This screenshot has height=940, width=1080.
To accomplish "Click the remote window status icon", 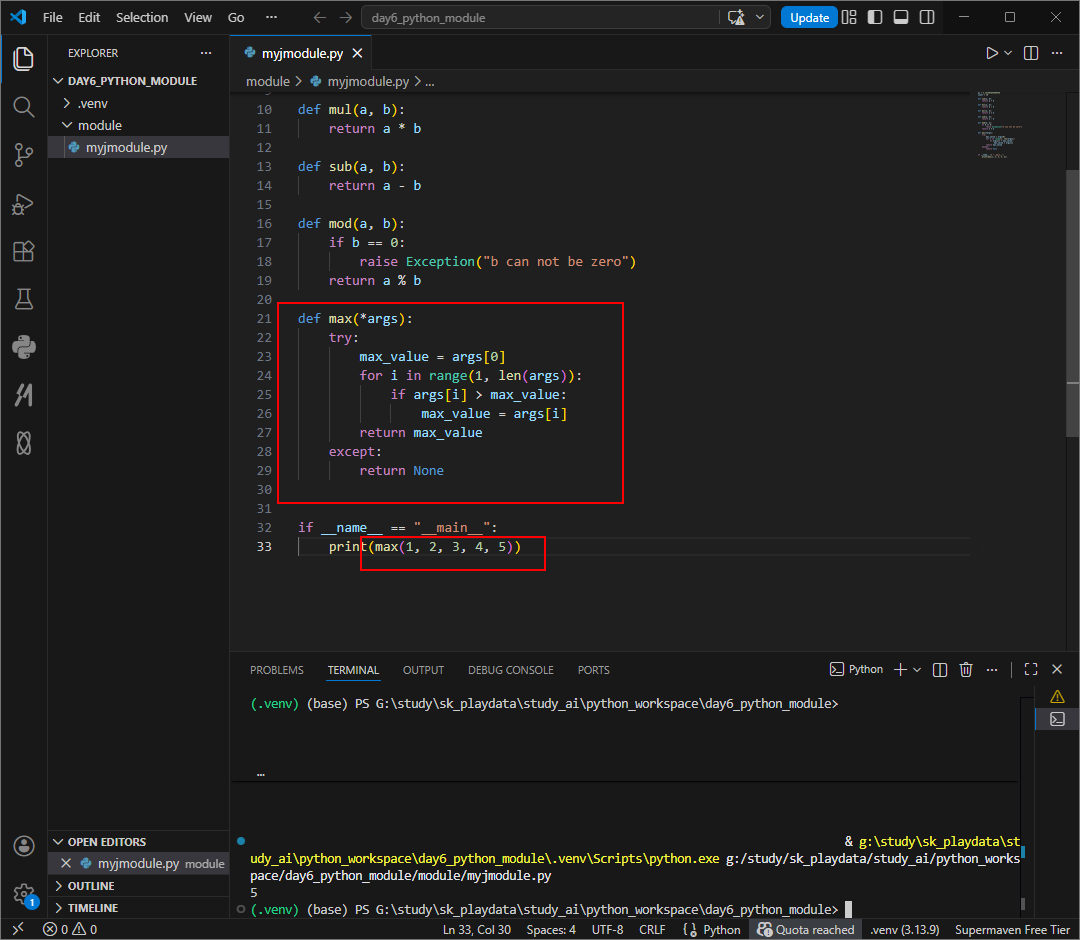I will point(18,929).
